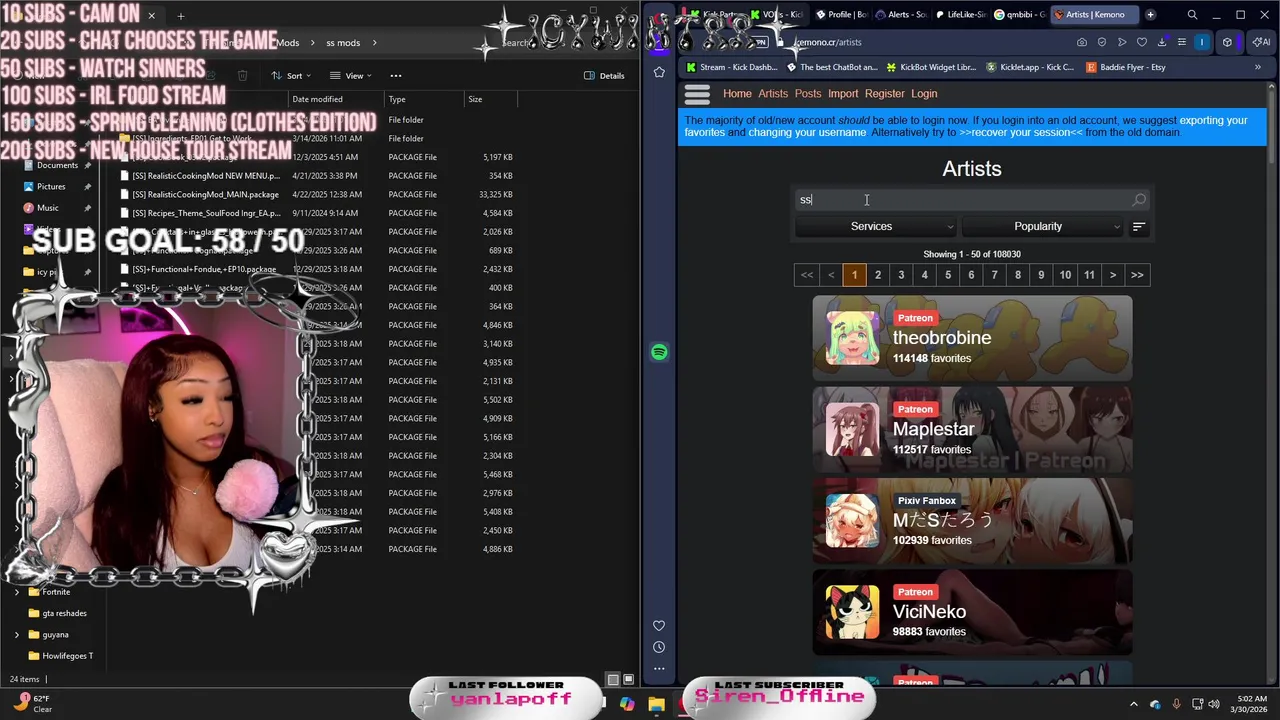Switch to the Profile | Bot browser tab

[840, 15]
